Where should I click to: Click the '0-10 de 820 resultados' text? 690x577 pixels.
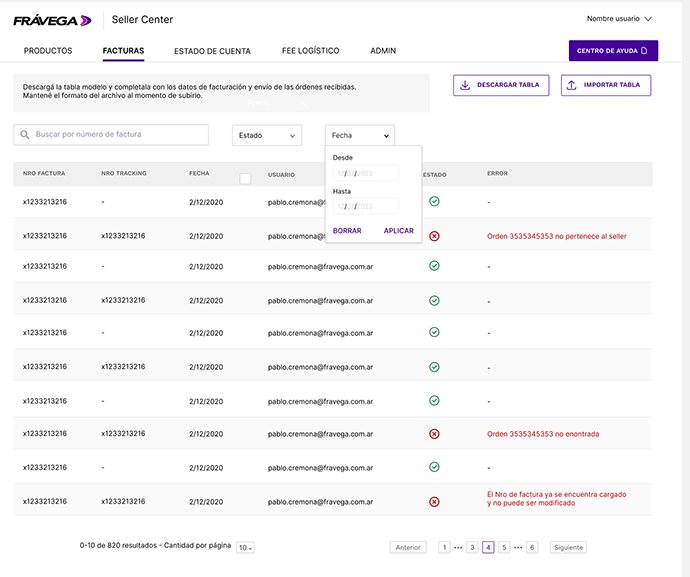pyautogui.click(x=118, y=545)
